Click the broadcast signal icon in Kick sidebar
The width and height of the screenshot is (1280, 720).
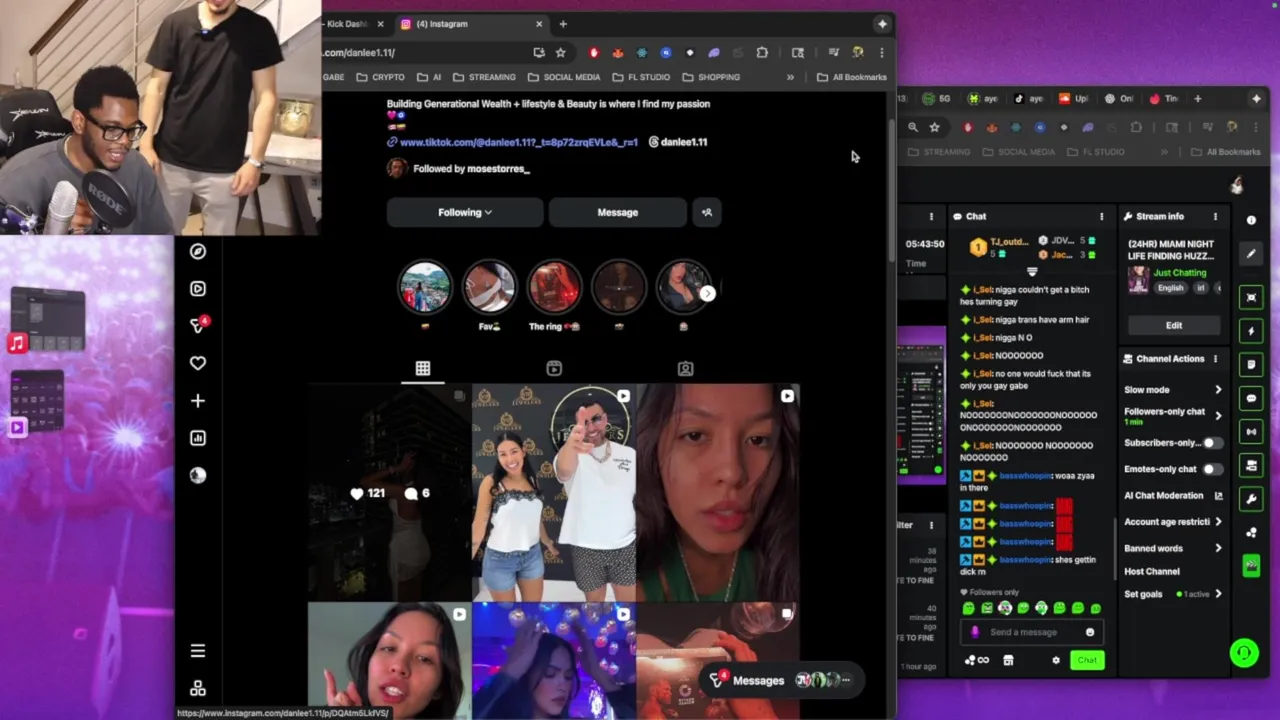pos(1251,432)
